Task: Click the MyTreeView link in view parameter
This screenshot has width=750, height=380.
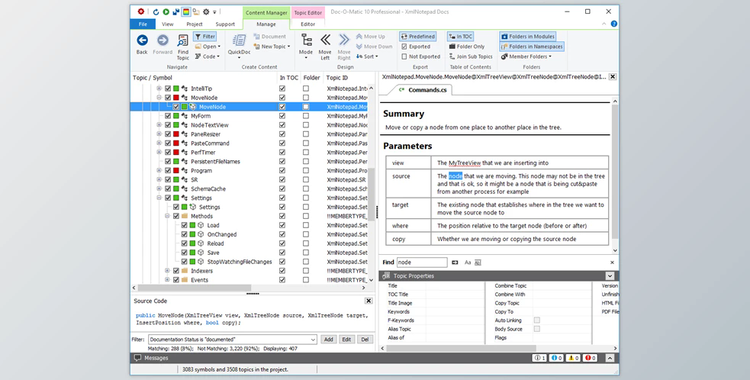Action: (464, 163)
